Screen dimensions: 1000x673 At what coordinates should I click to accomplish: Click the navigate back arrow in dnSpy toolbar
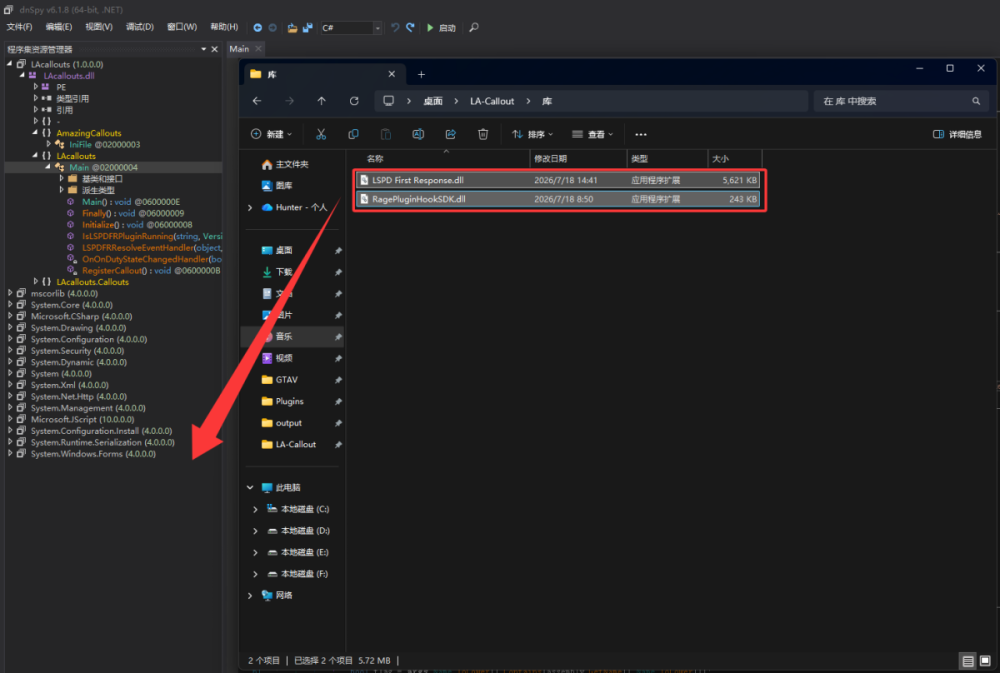tap(257, 27)
